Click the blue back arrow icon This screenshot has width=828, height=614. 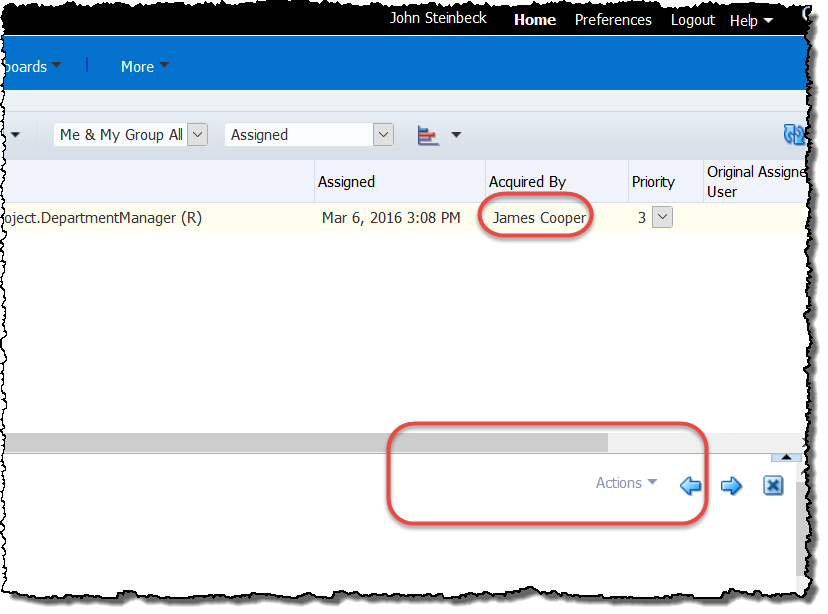(690, 486)
